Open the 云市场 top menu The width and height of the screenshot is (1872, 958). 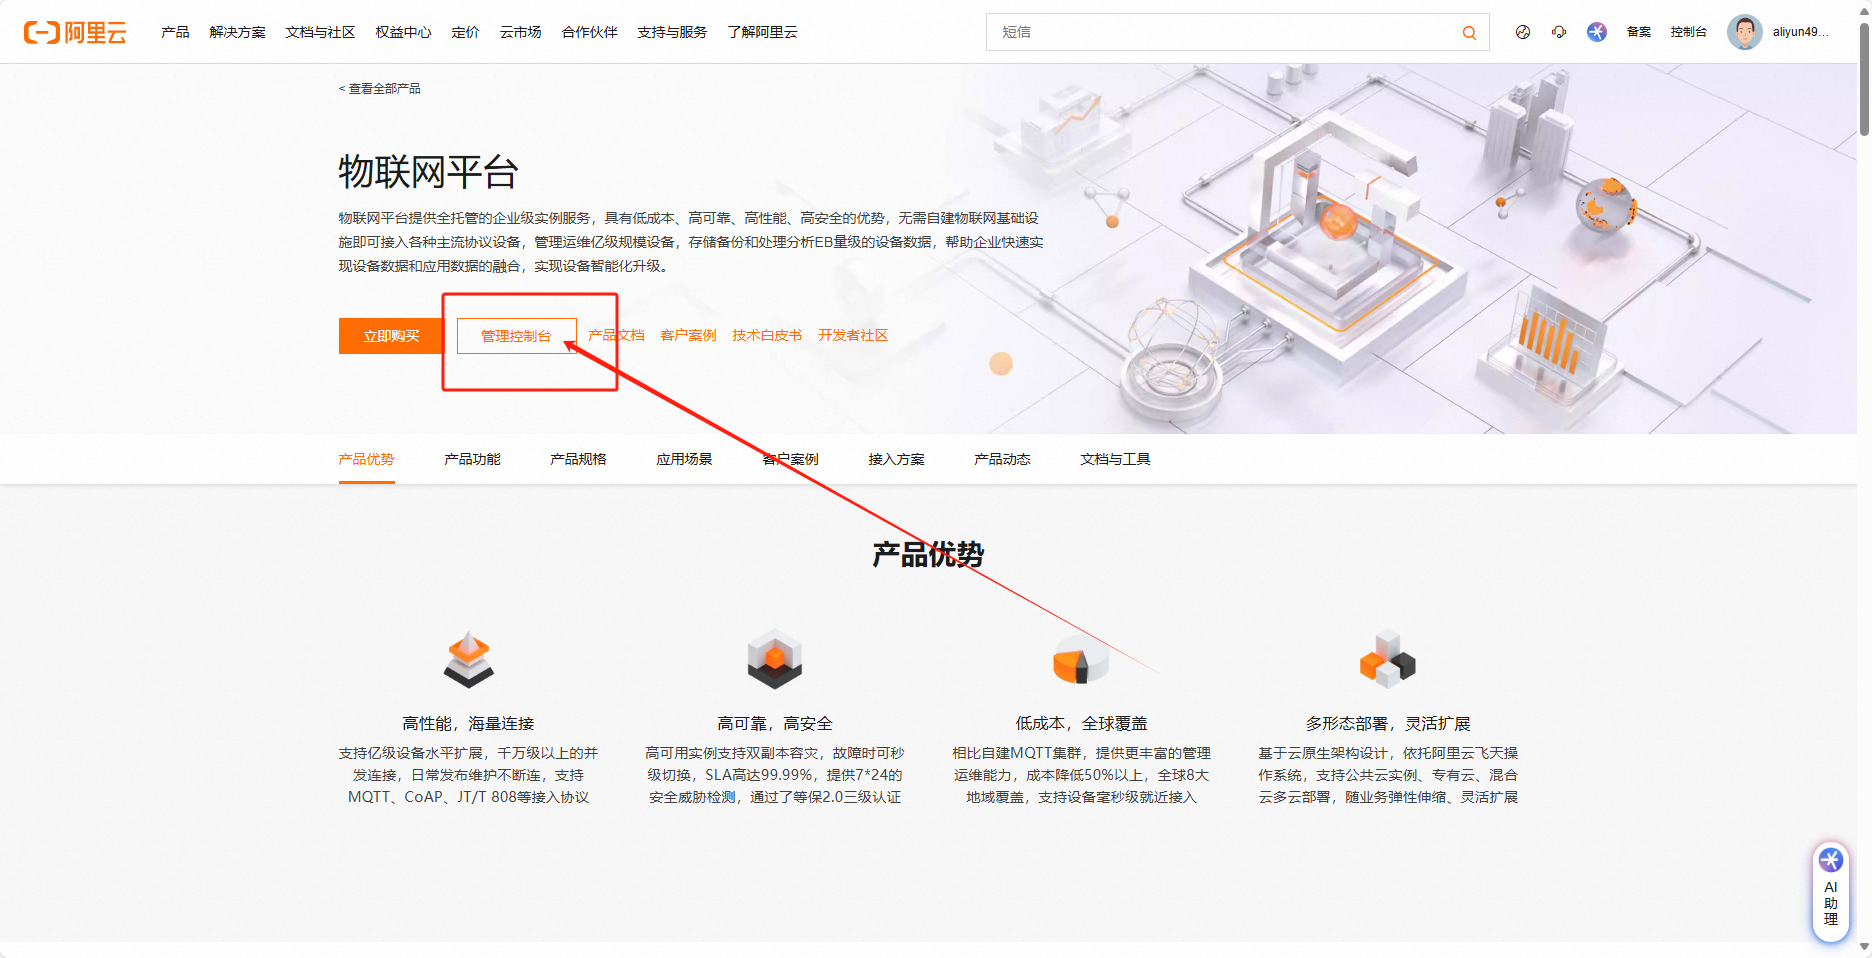(521, 32)
